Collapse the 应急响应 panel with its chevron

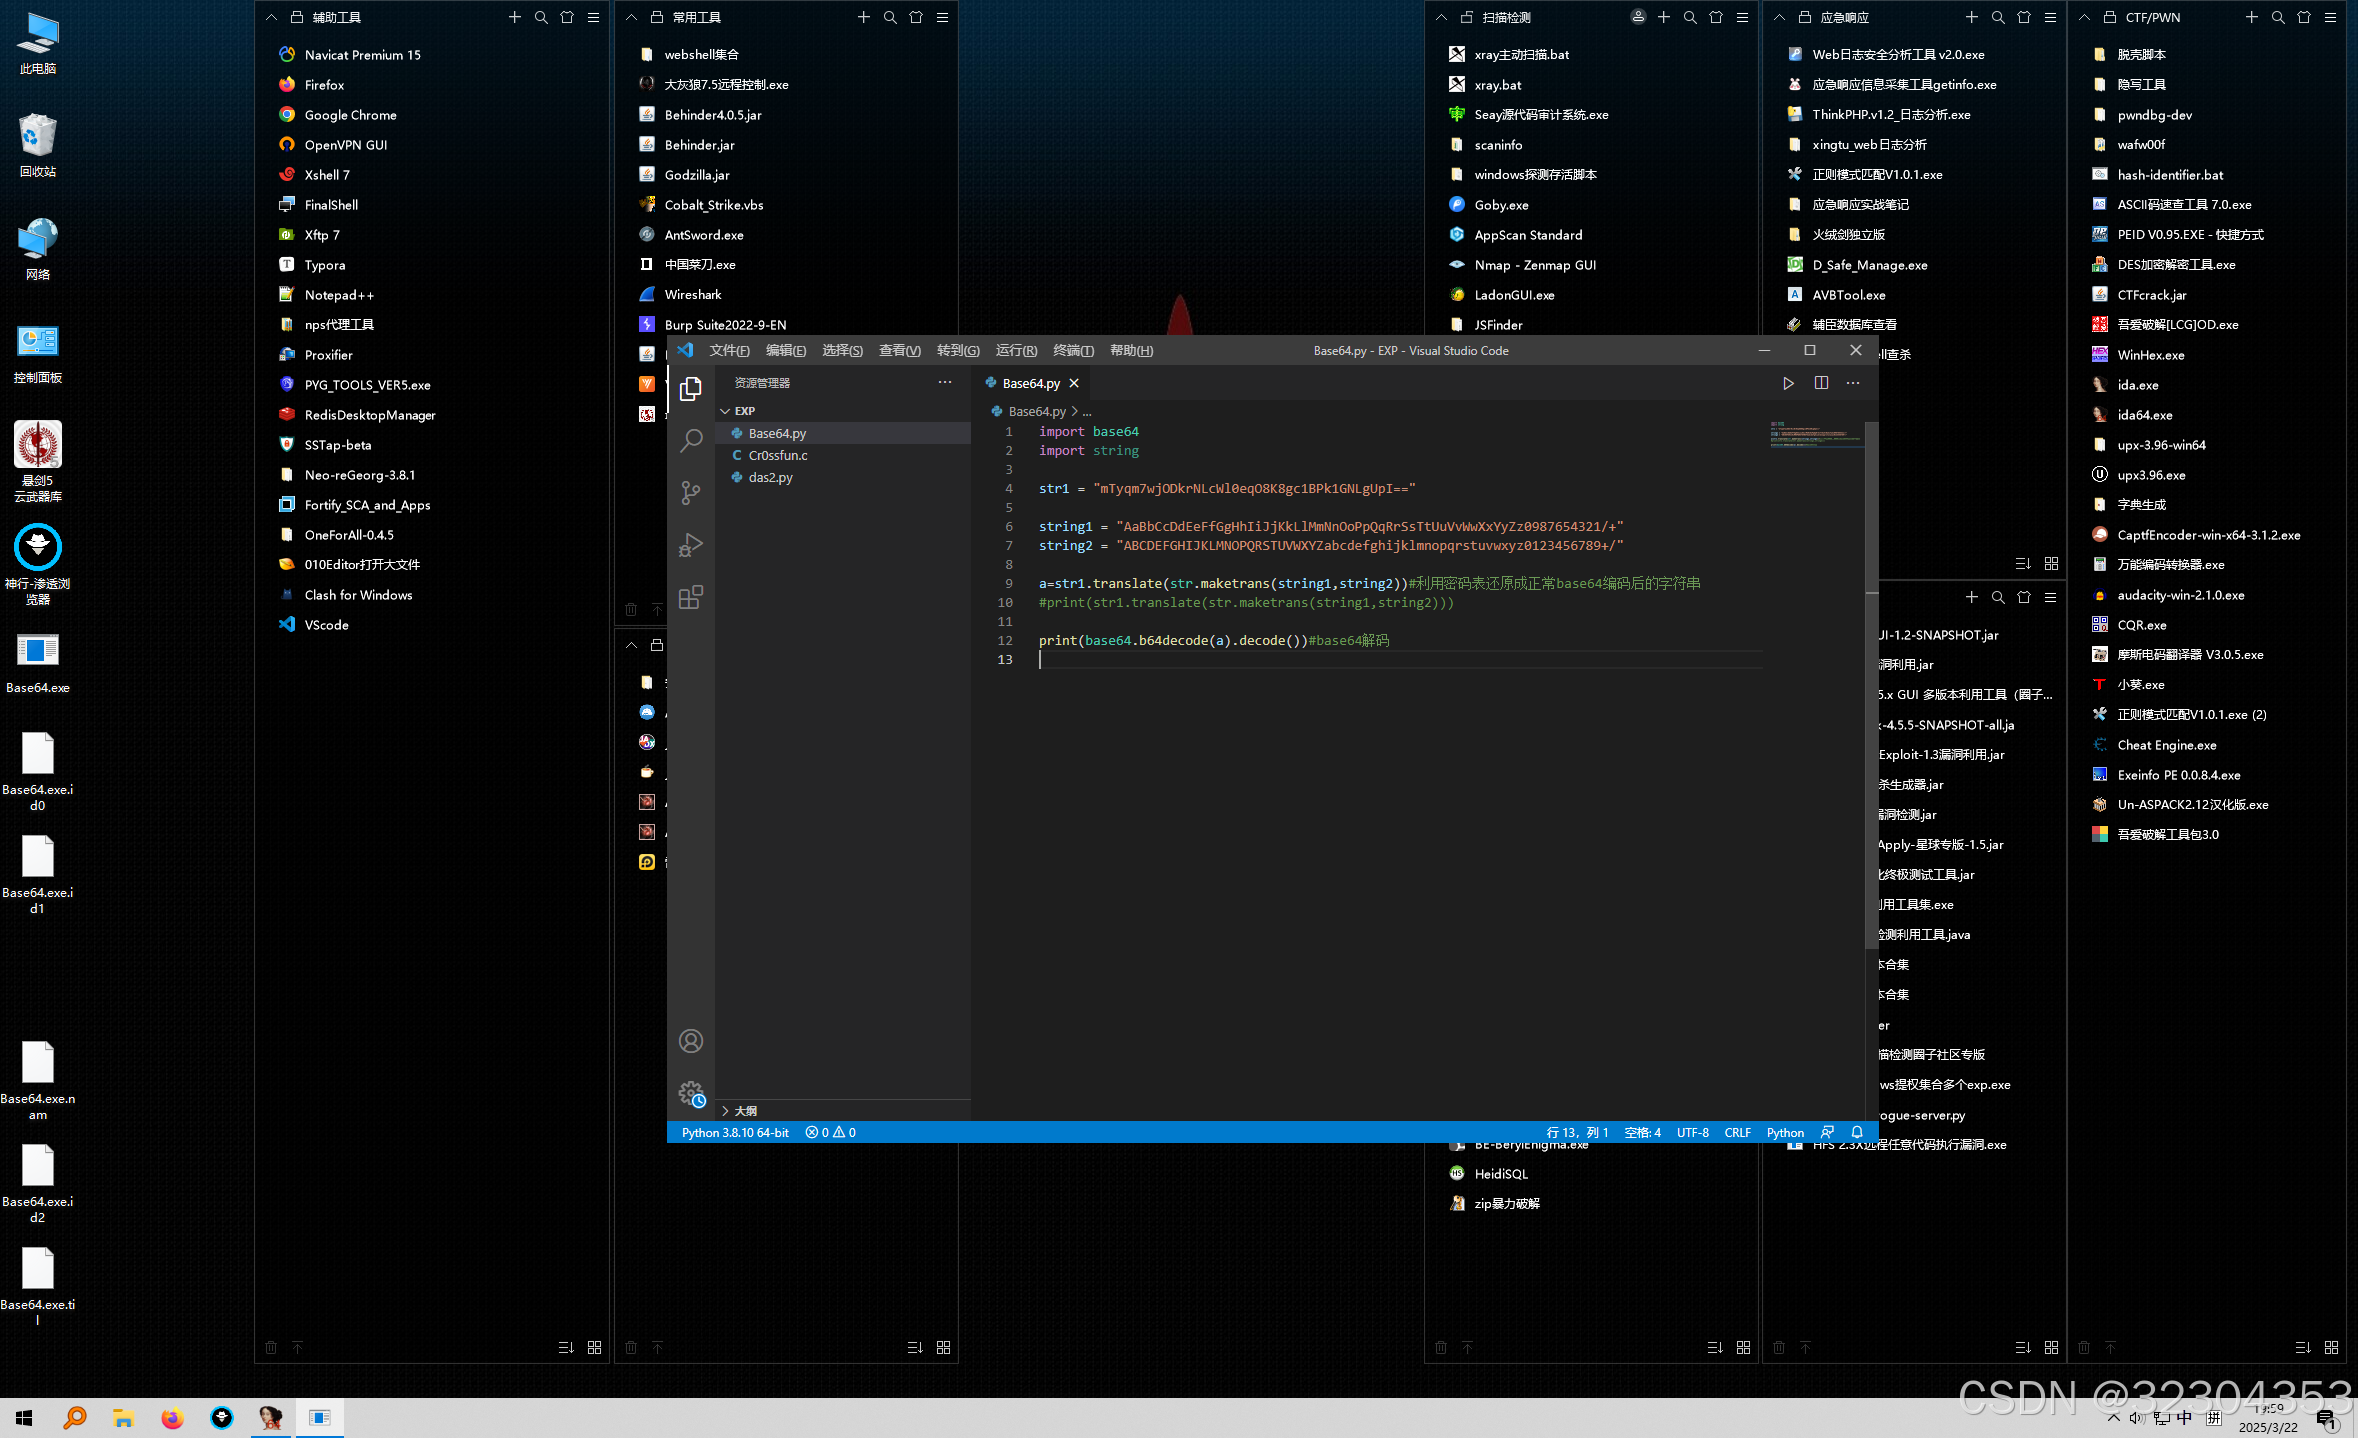(1779, 17)
